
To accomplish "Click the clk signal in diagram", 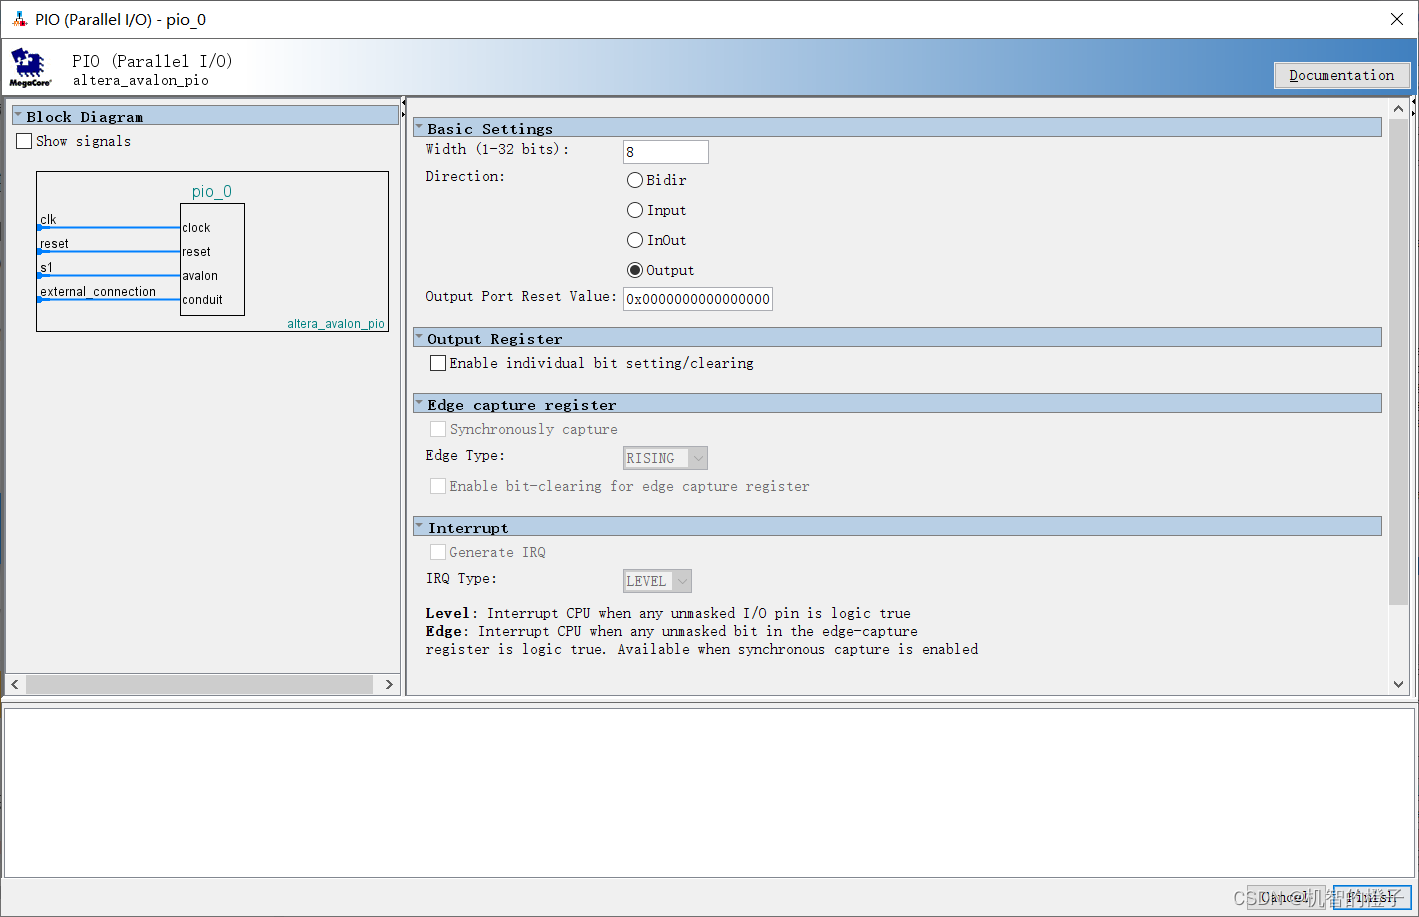I will coord(48,220).
